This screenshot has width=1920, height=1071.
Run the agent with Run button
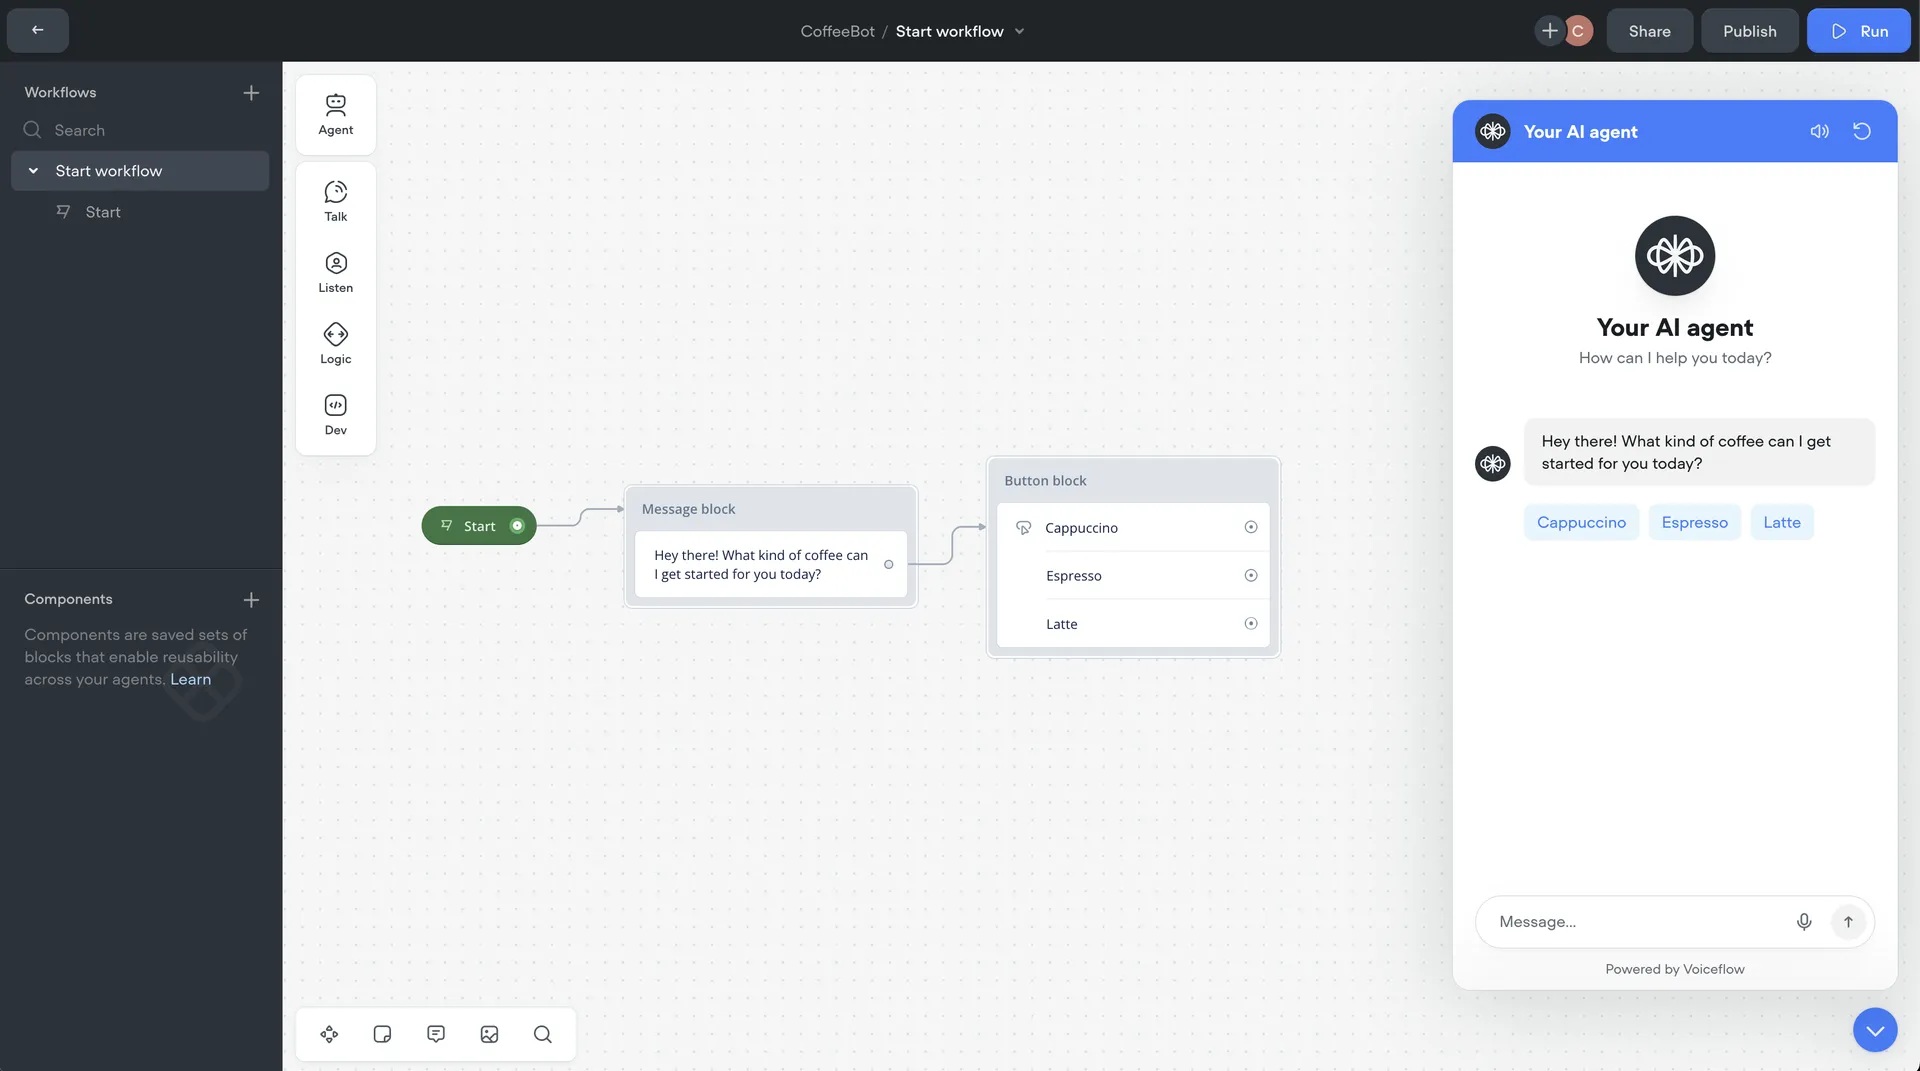tap(1858, 31)
